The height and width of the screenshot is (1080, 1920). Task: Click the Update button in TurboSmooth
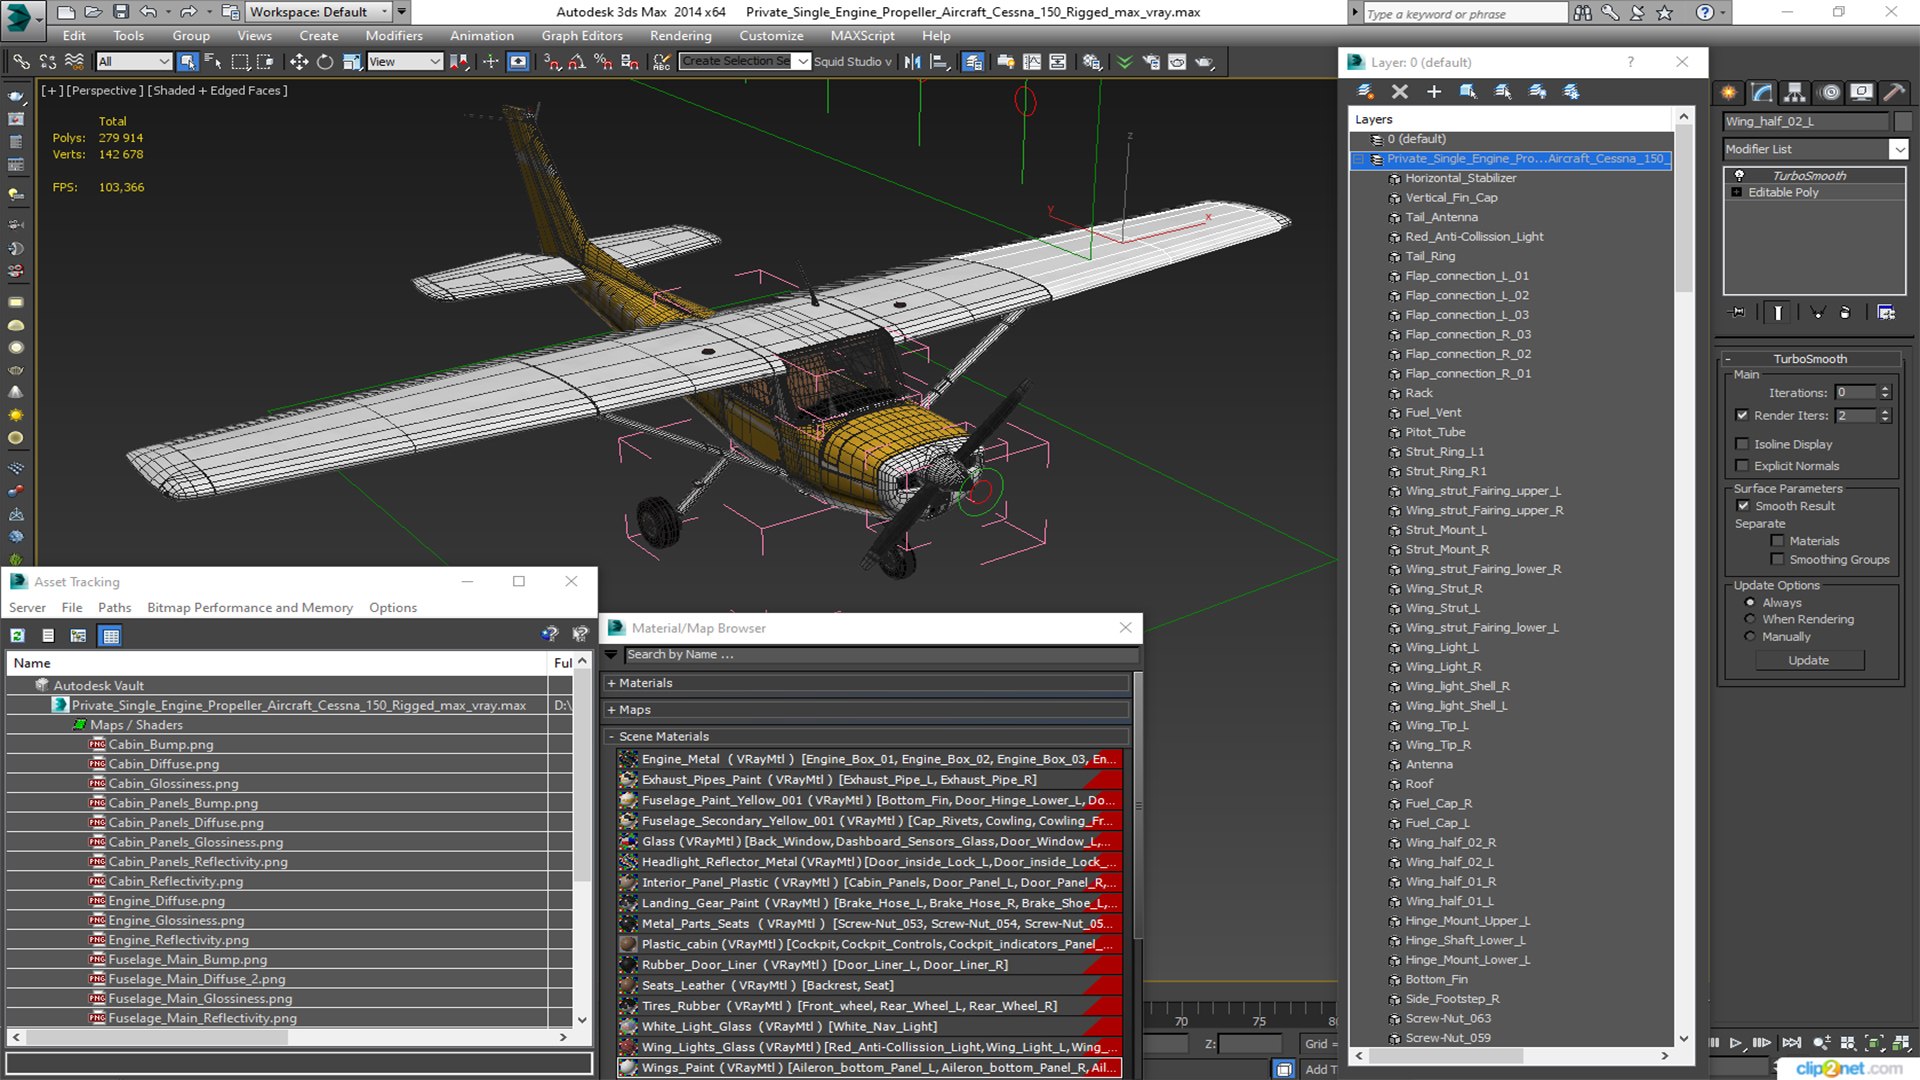click(x=1808, y=661)
